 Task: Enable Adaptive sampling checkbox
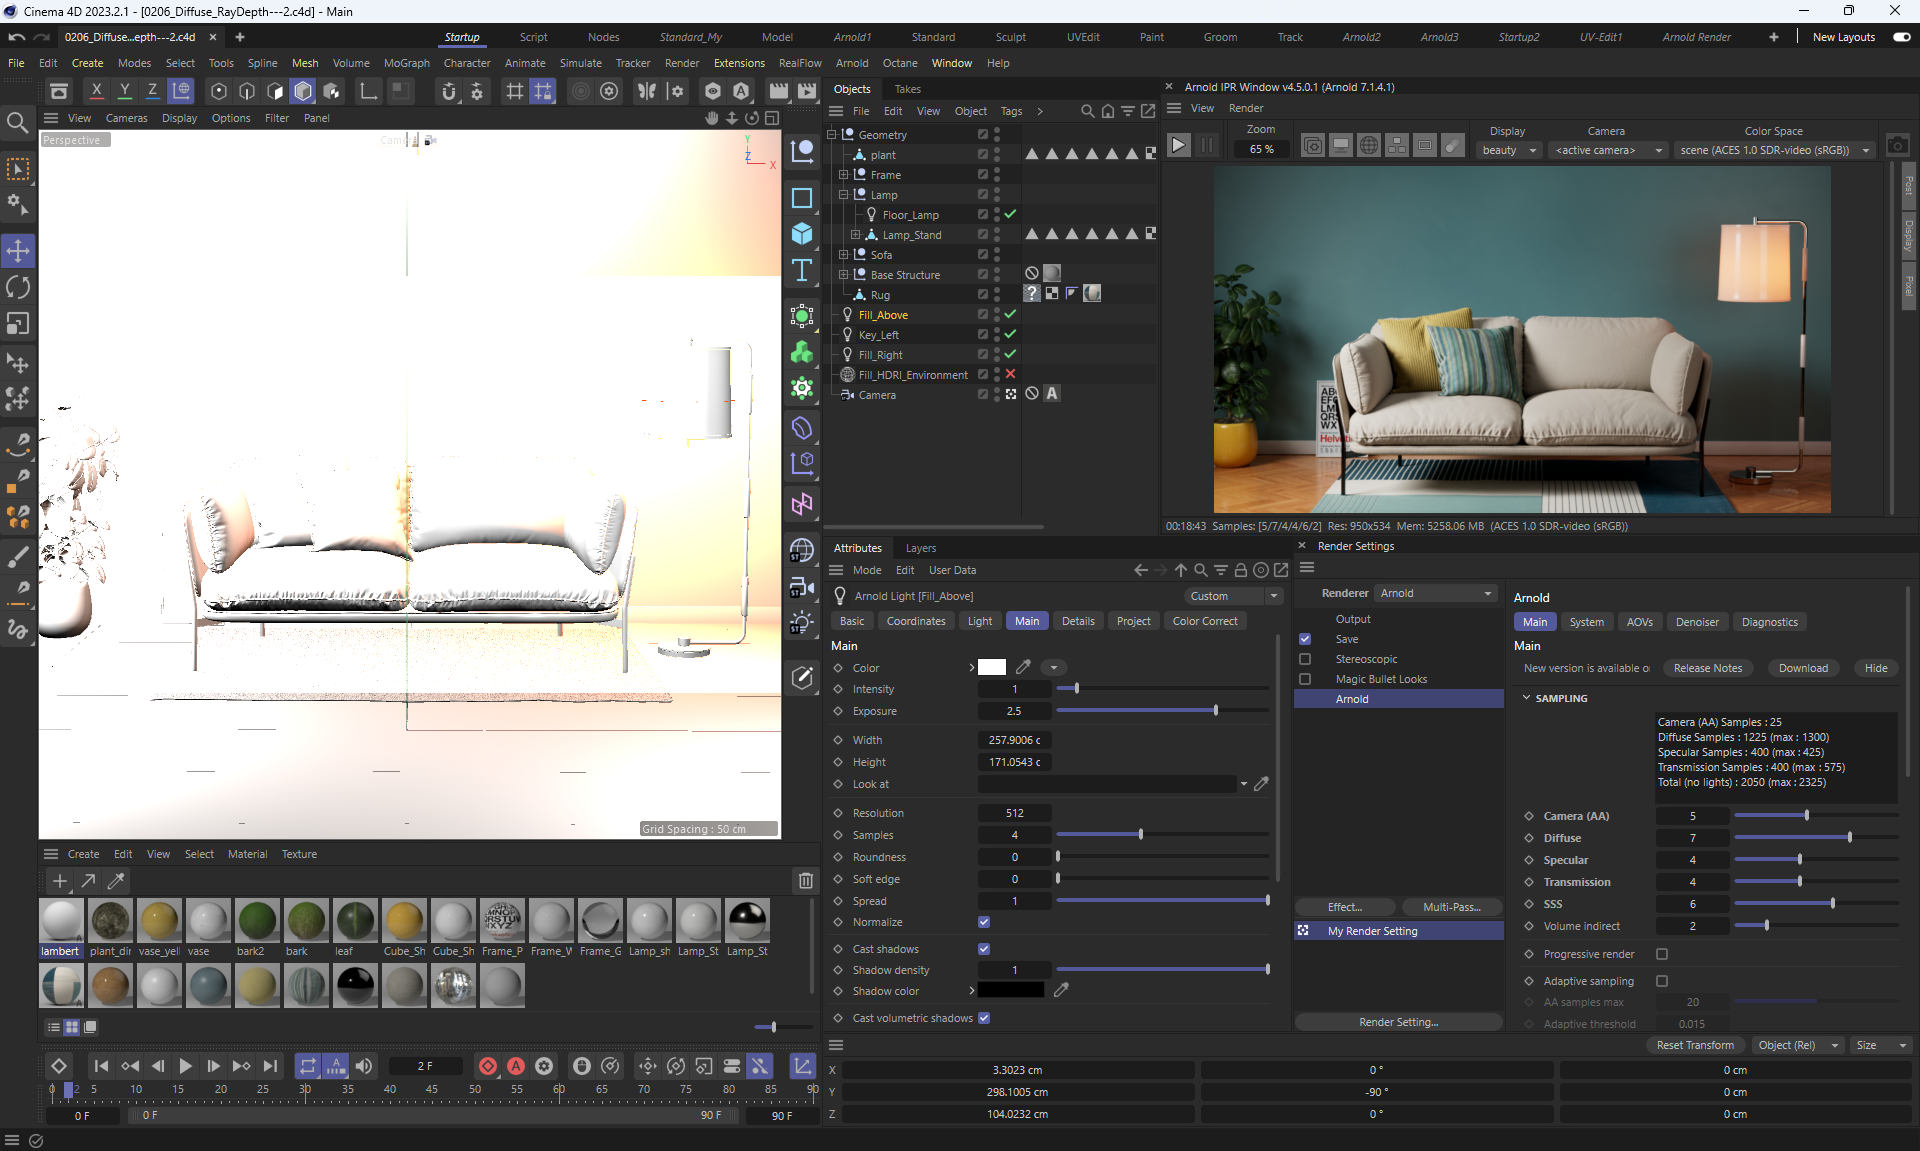(x=1662, y=981)
